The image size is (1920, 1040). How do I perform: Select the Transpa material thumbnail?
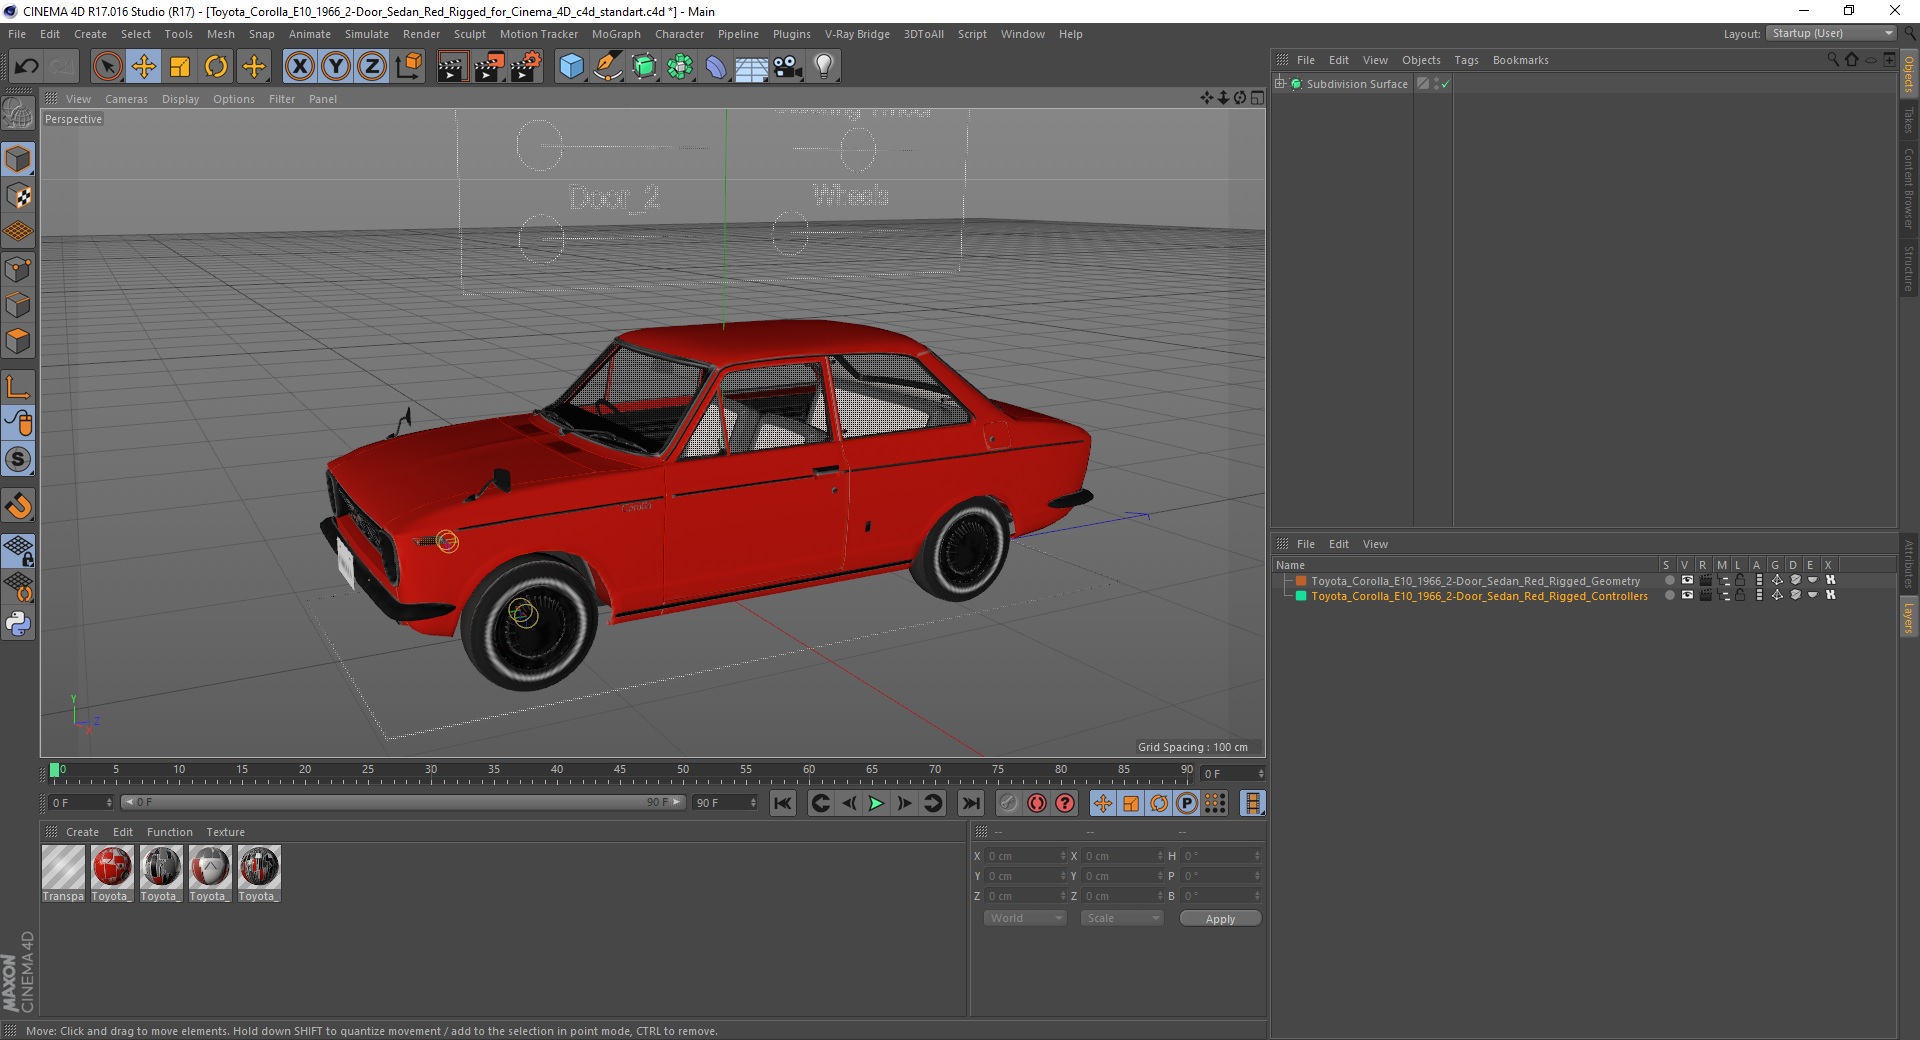point(63,867)
